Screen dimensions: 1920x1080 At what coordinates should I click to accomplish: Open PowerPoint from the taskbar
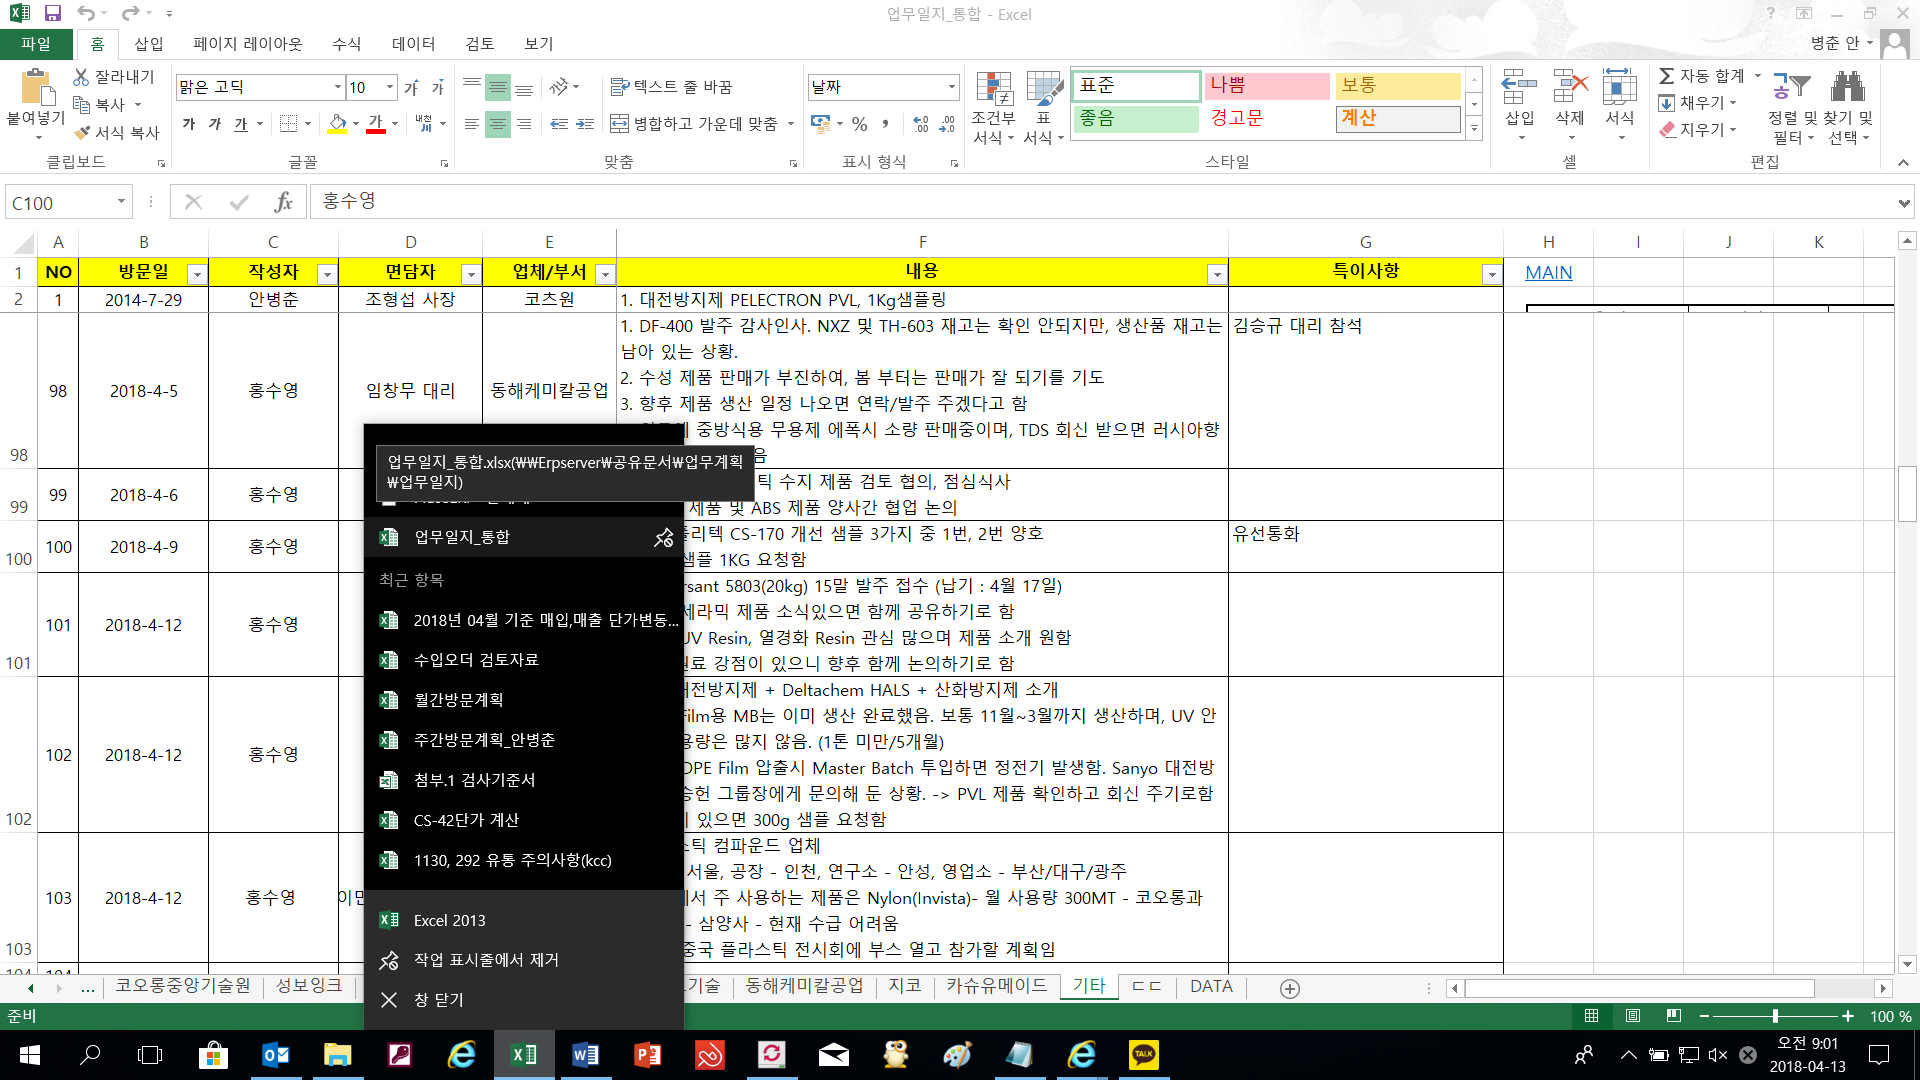pyautogui.click(x=647, y=1055)
